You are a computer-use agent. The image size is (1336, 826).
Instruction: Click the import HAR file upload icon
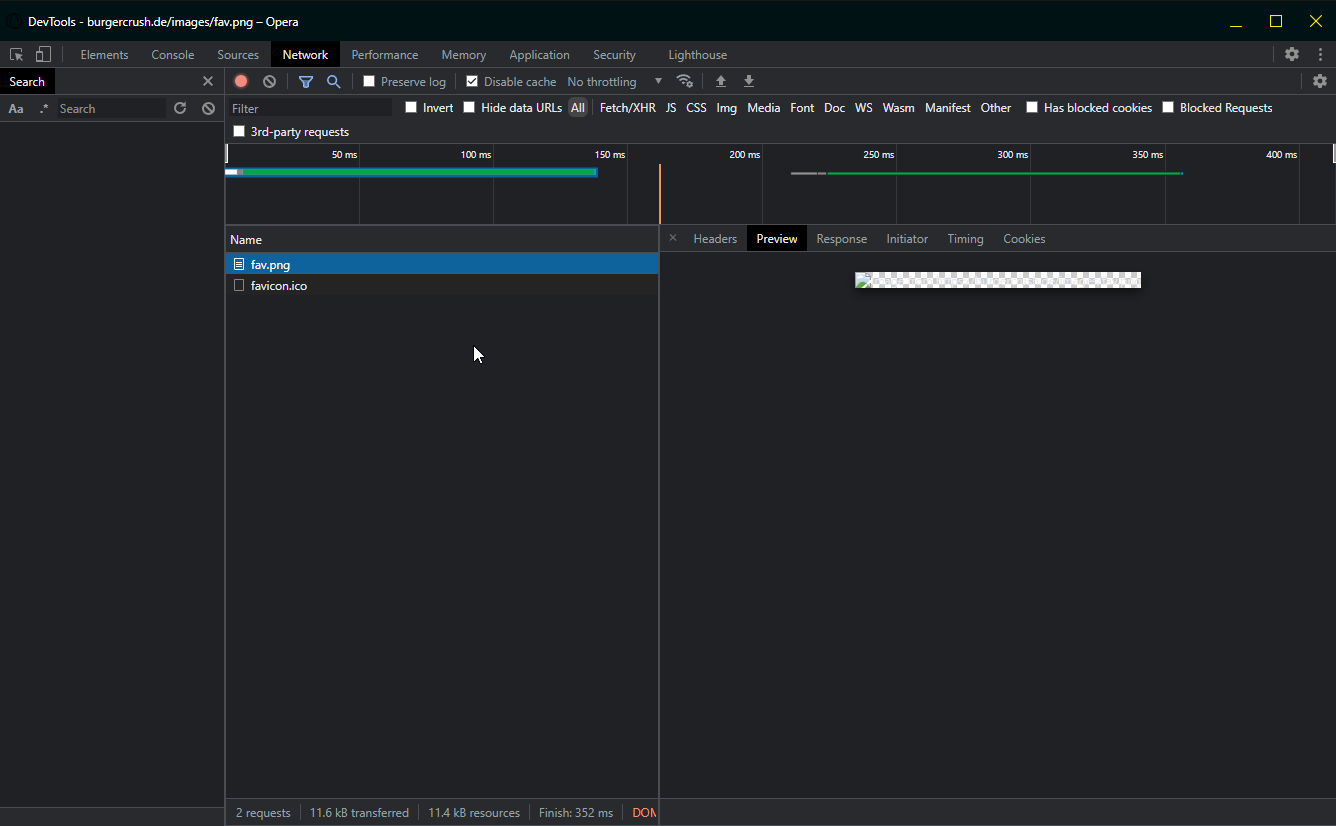(x=721, y=82)
